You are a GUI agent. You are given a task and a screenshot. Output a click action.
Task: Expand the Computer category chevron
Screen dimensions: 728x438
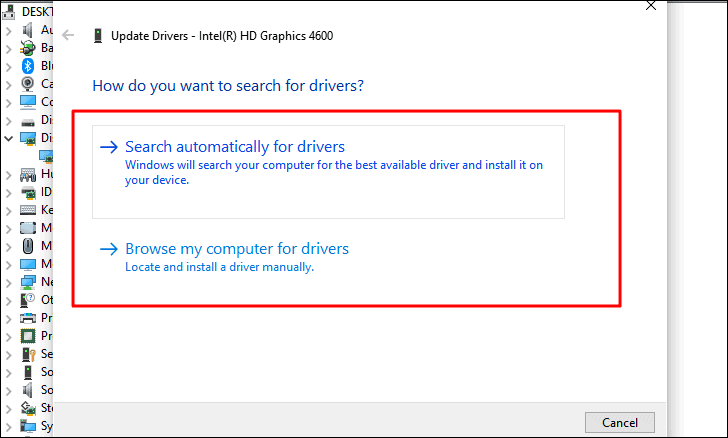tap(8, 103)
